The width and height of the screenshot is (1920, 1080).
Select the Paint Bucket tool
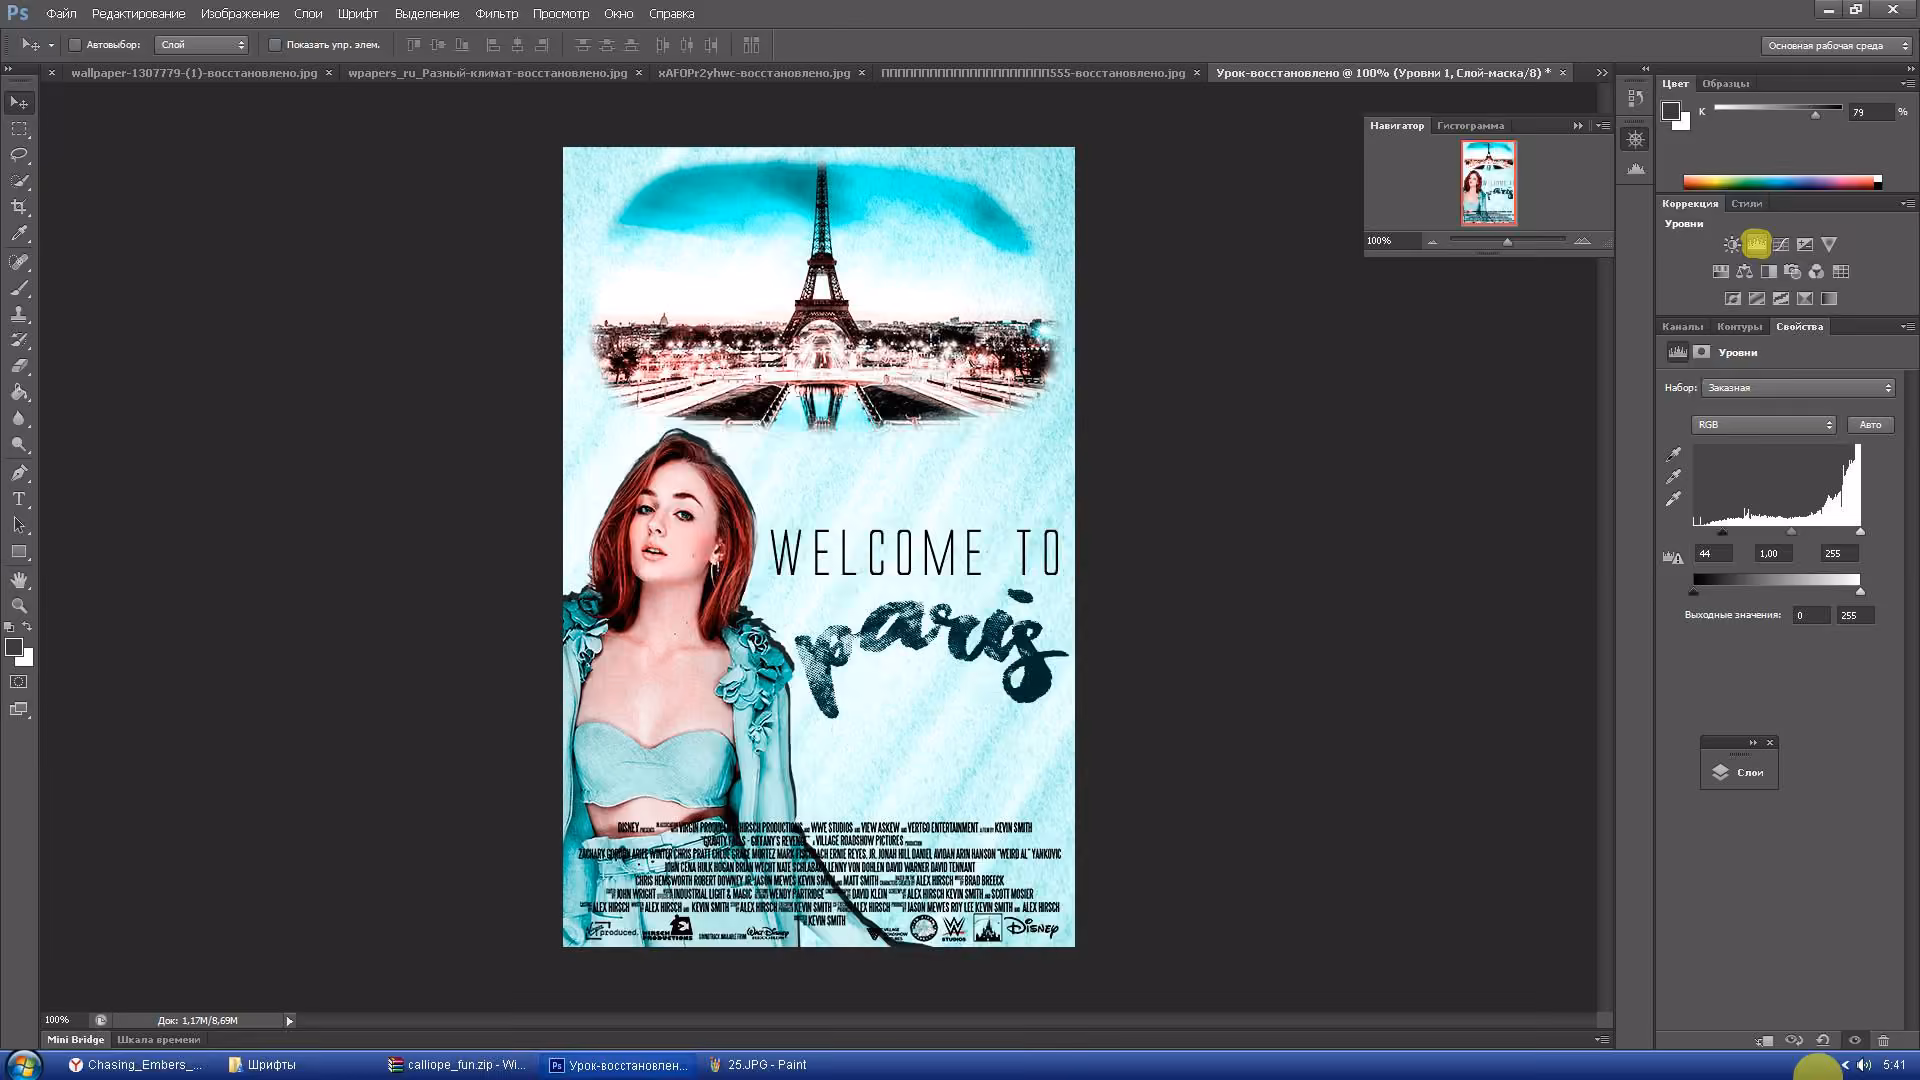click(x=19, y=392)
